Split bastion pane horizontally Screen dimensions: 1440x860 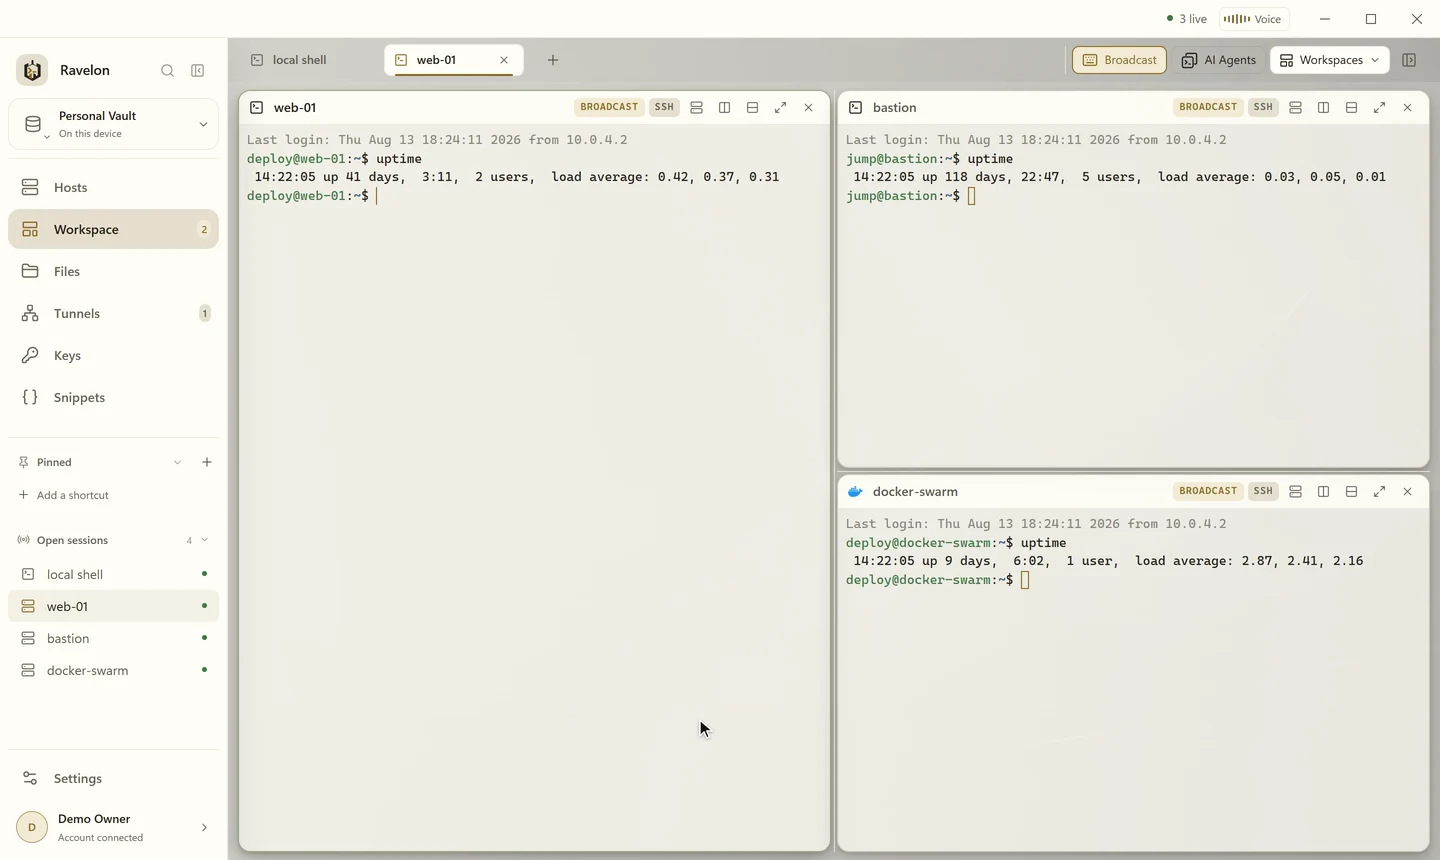coord(1351,107)
